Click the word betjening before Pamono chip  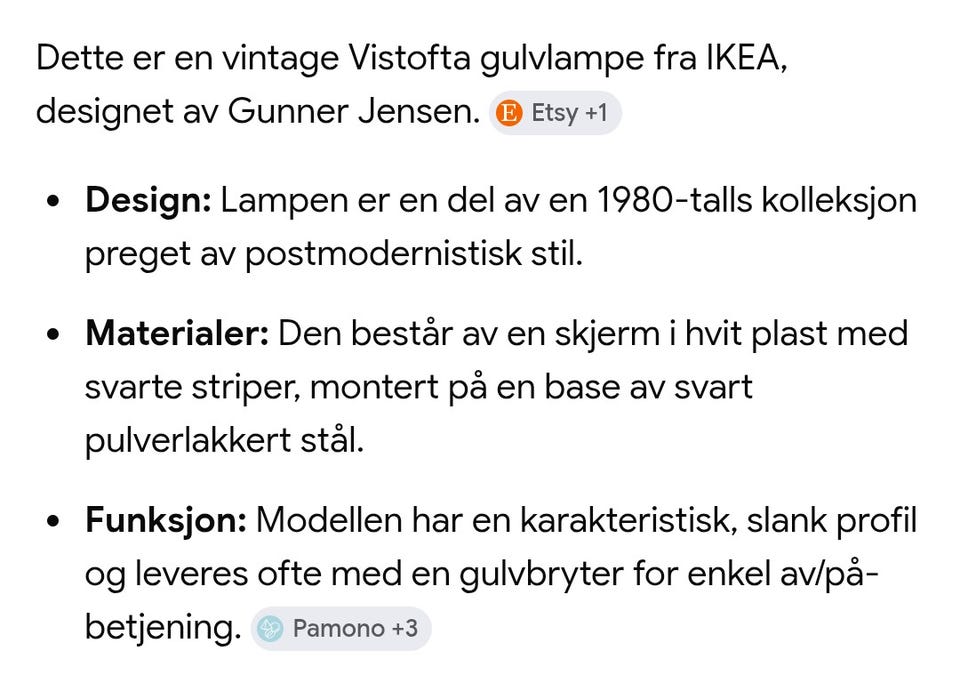tap(163, 629)
